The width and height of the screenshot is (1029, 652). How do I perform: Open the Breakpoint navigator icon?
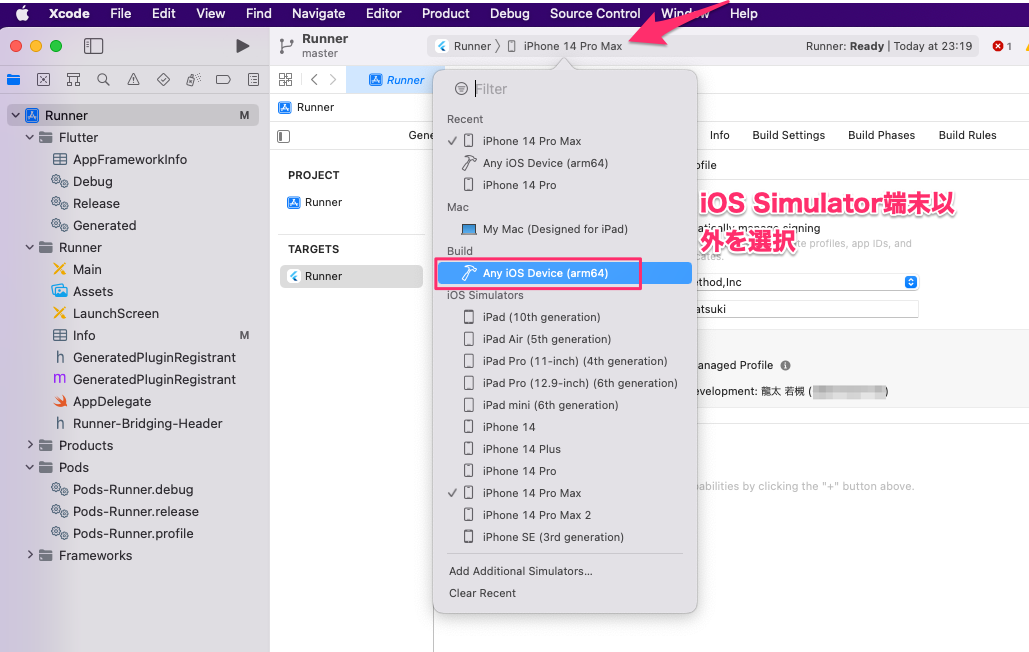tap(223, 80)
